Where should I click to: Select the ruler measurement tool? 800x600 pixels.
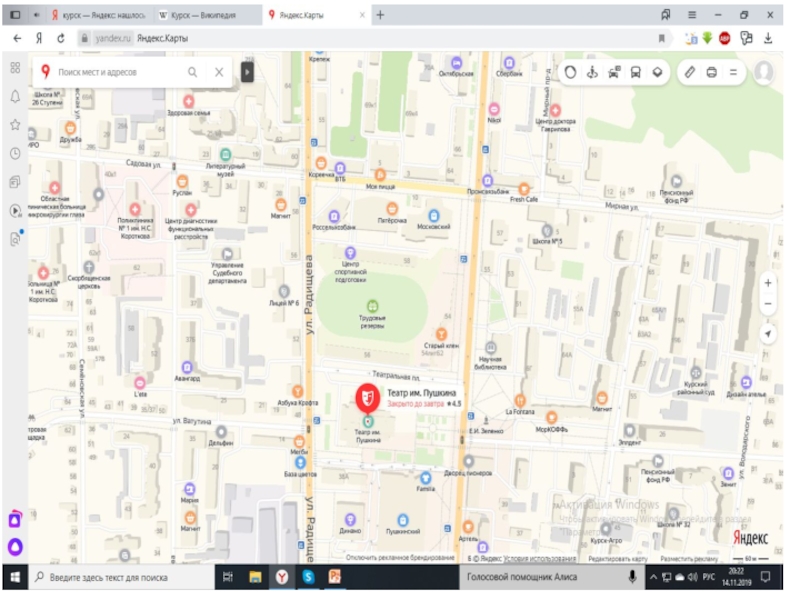[x=690, y=72]
